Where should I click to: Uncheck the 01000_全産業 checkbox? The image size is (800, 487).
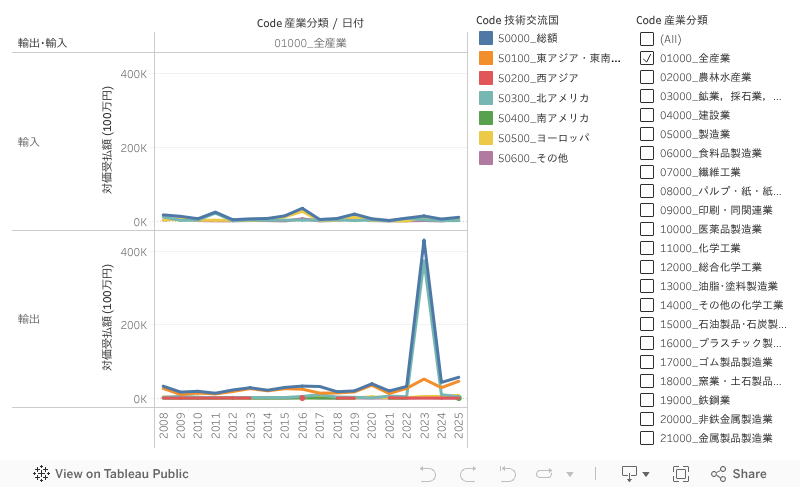647,58
